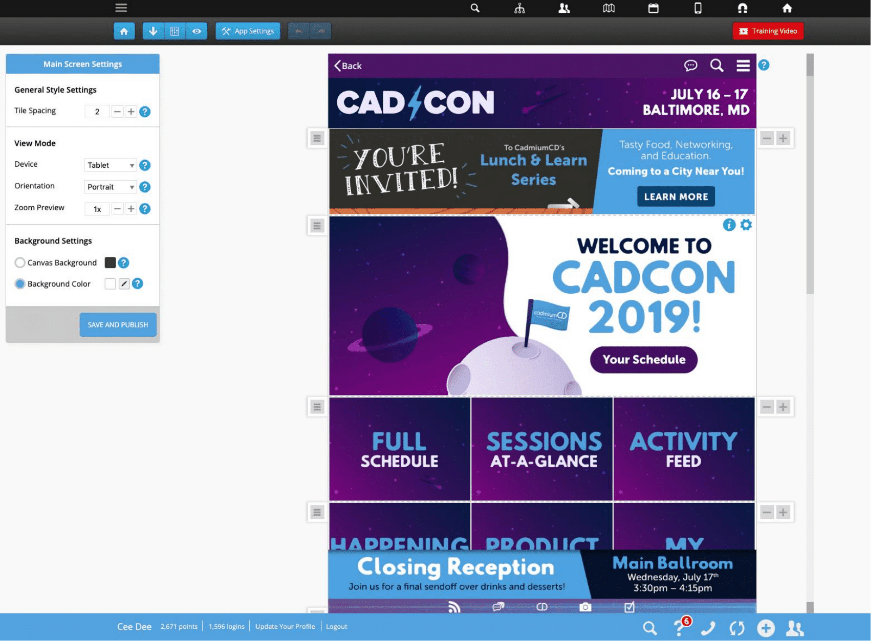
Task: Click the Update Your Profile link
Action: (285, 627)
